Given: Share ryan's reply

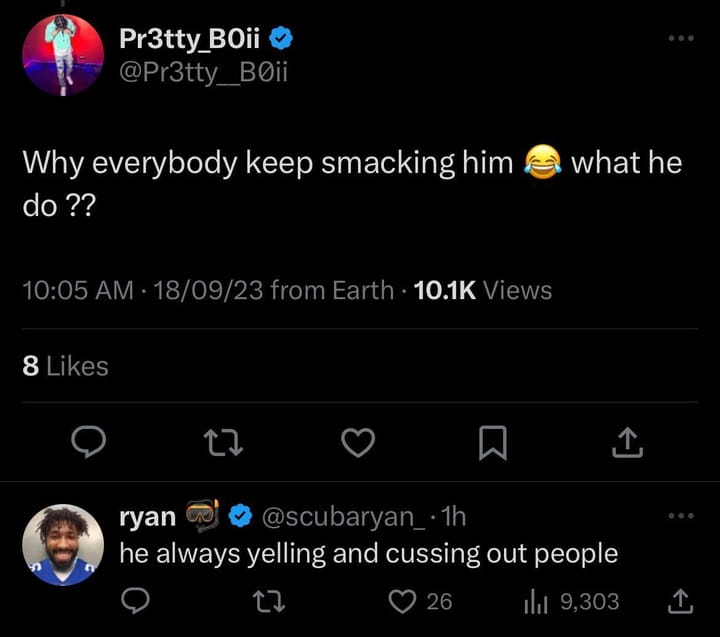Looking at the screenshot, I should (x=680, y=601).
